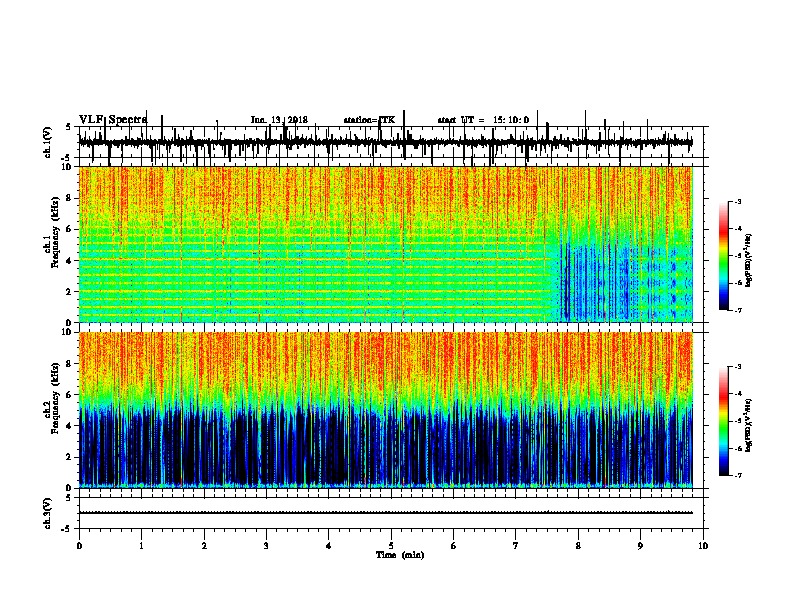Click the time axis tick label "10"
Image resolution: width=792 pixels, height=612 pixels.
703,545
